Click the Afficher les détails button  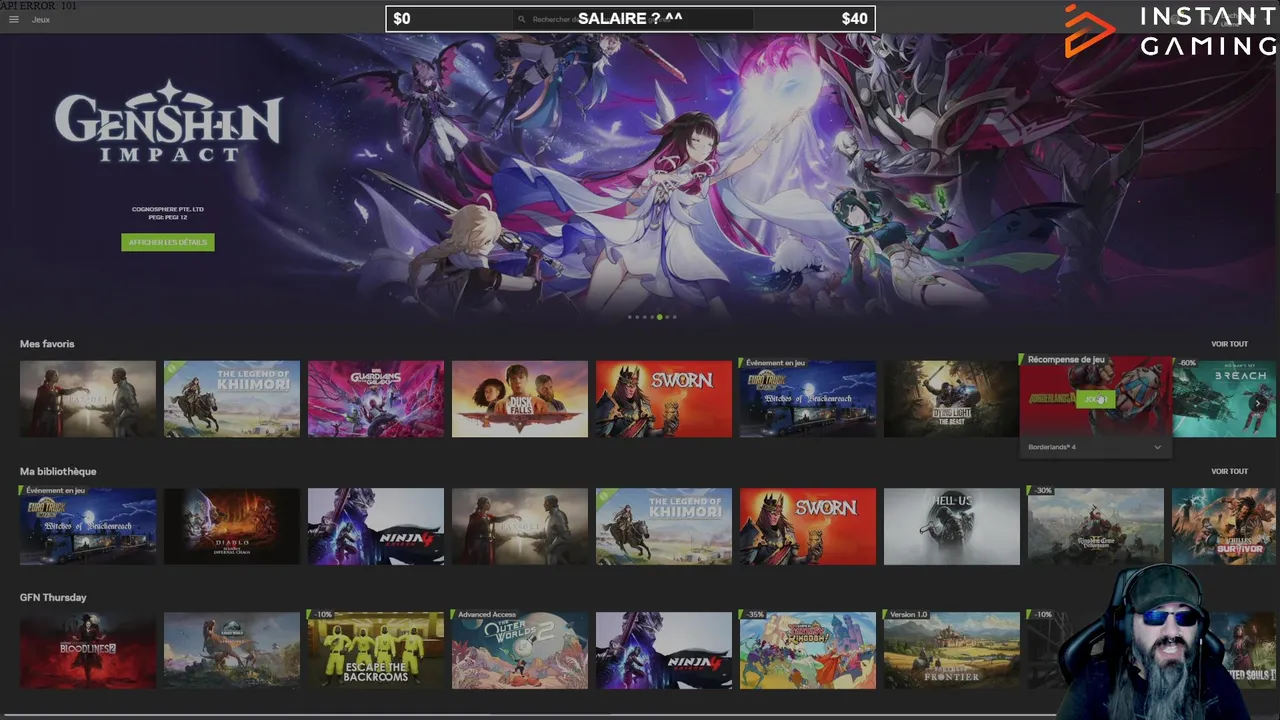tap(168, 242)
